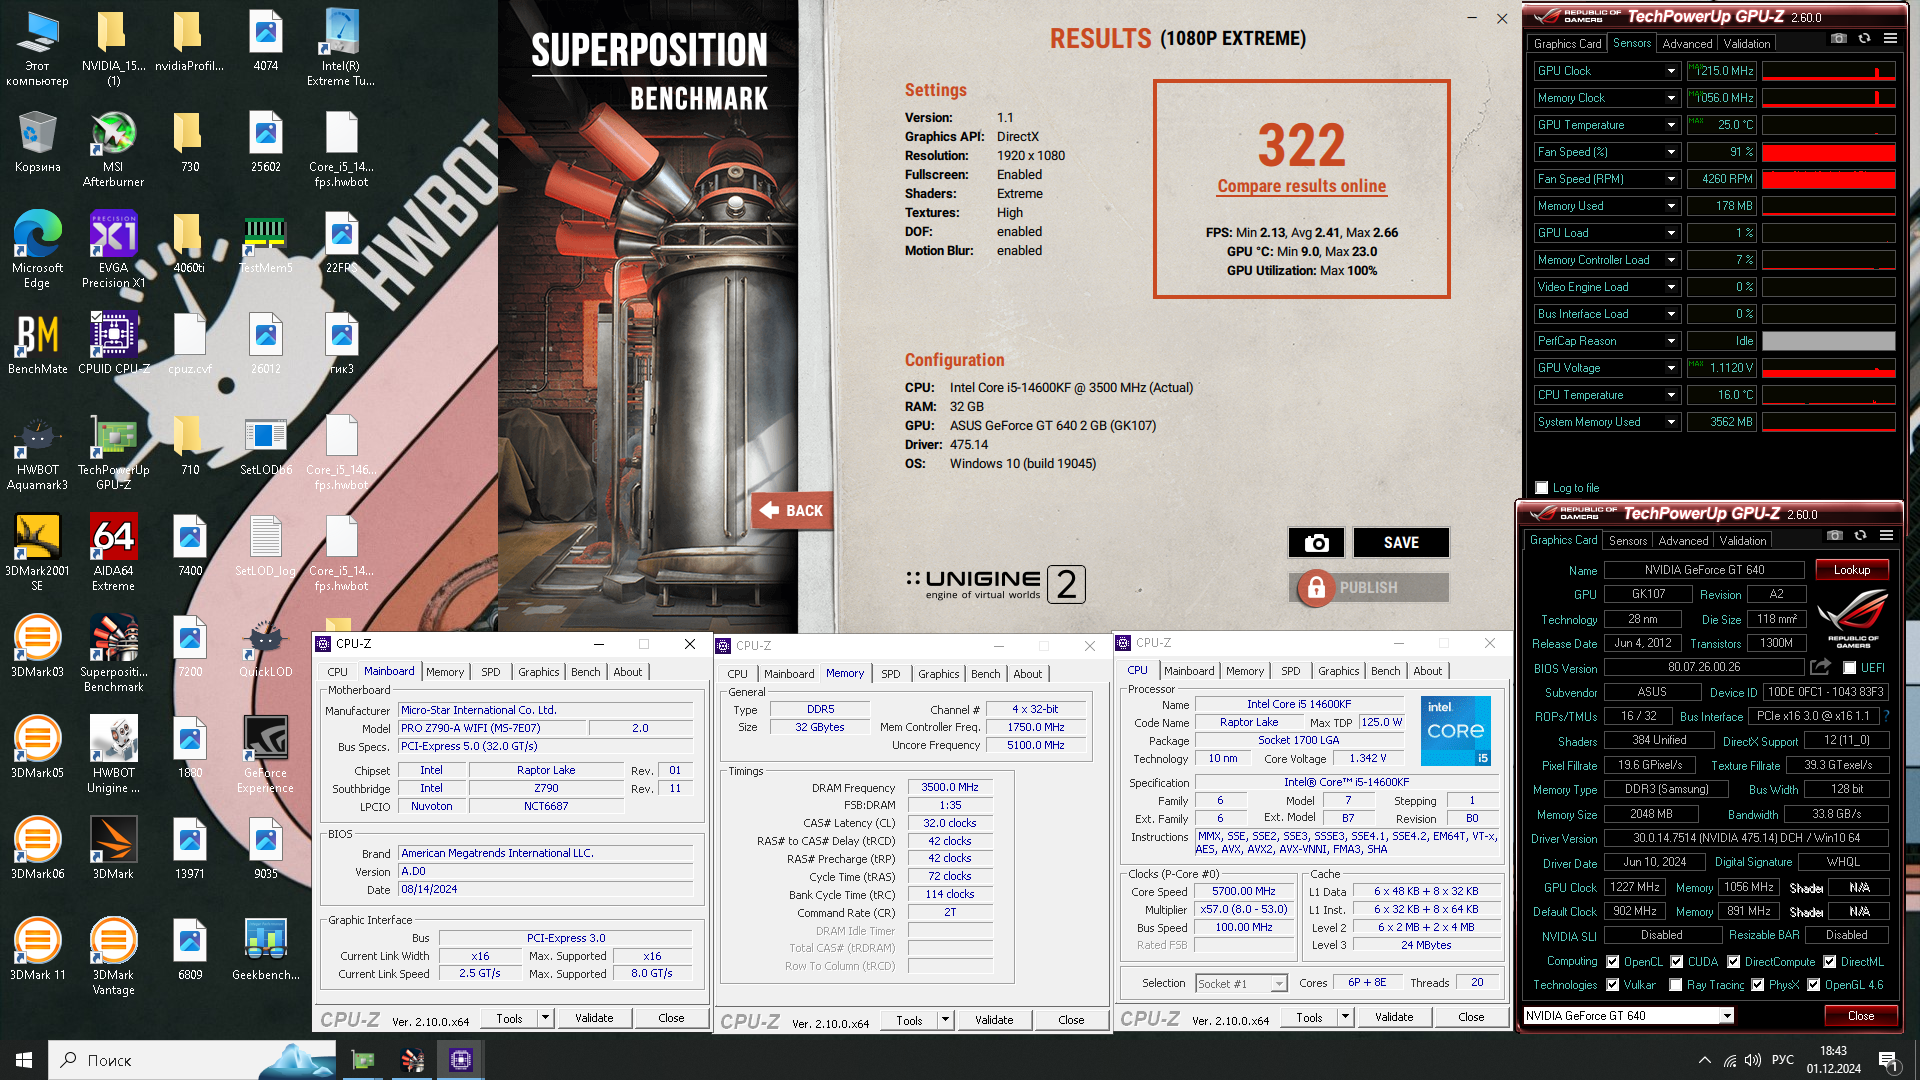The height and width of the screenshot is (1080, 1920).
Task: Open TechPowerUp GPU-Z desktop shortcut
Action: coord(113,451)
